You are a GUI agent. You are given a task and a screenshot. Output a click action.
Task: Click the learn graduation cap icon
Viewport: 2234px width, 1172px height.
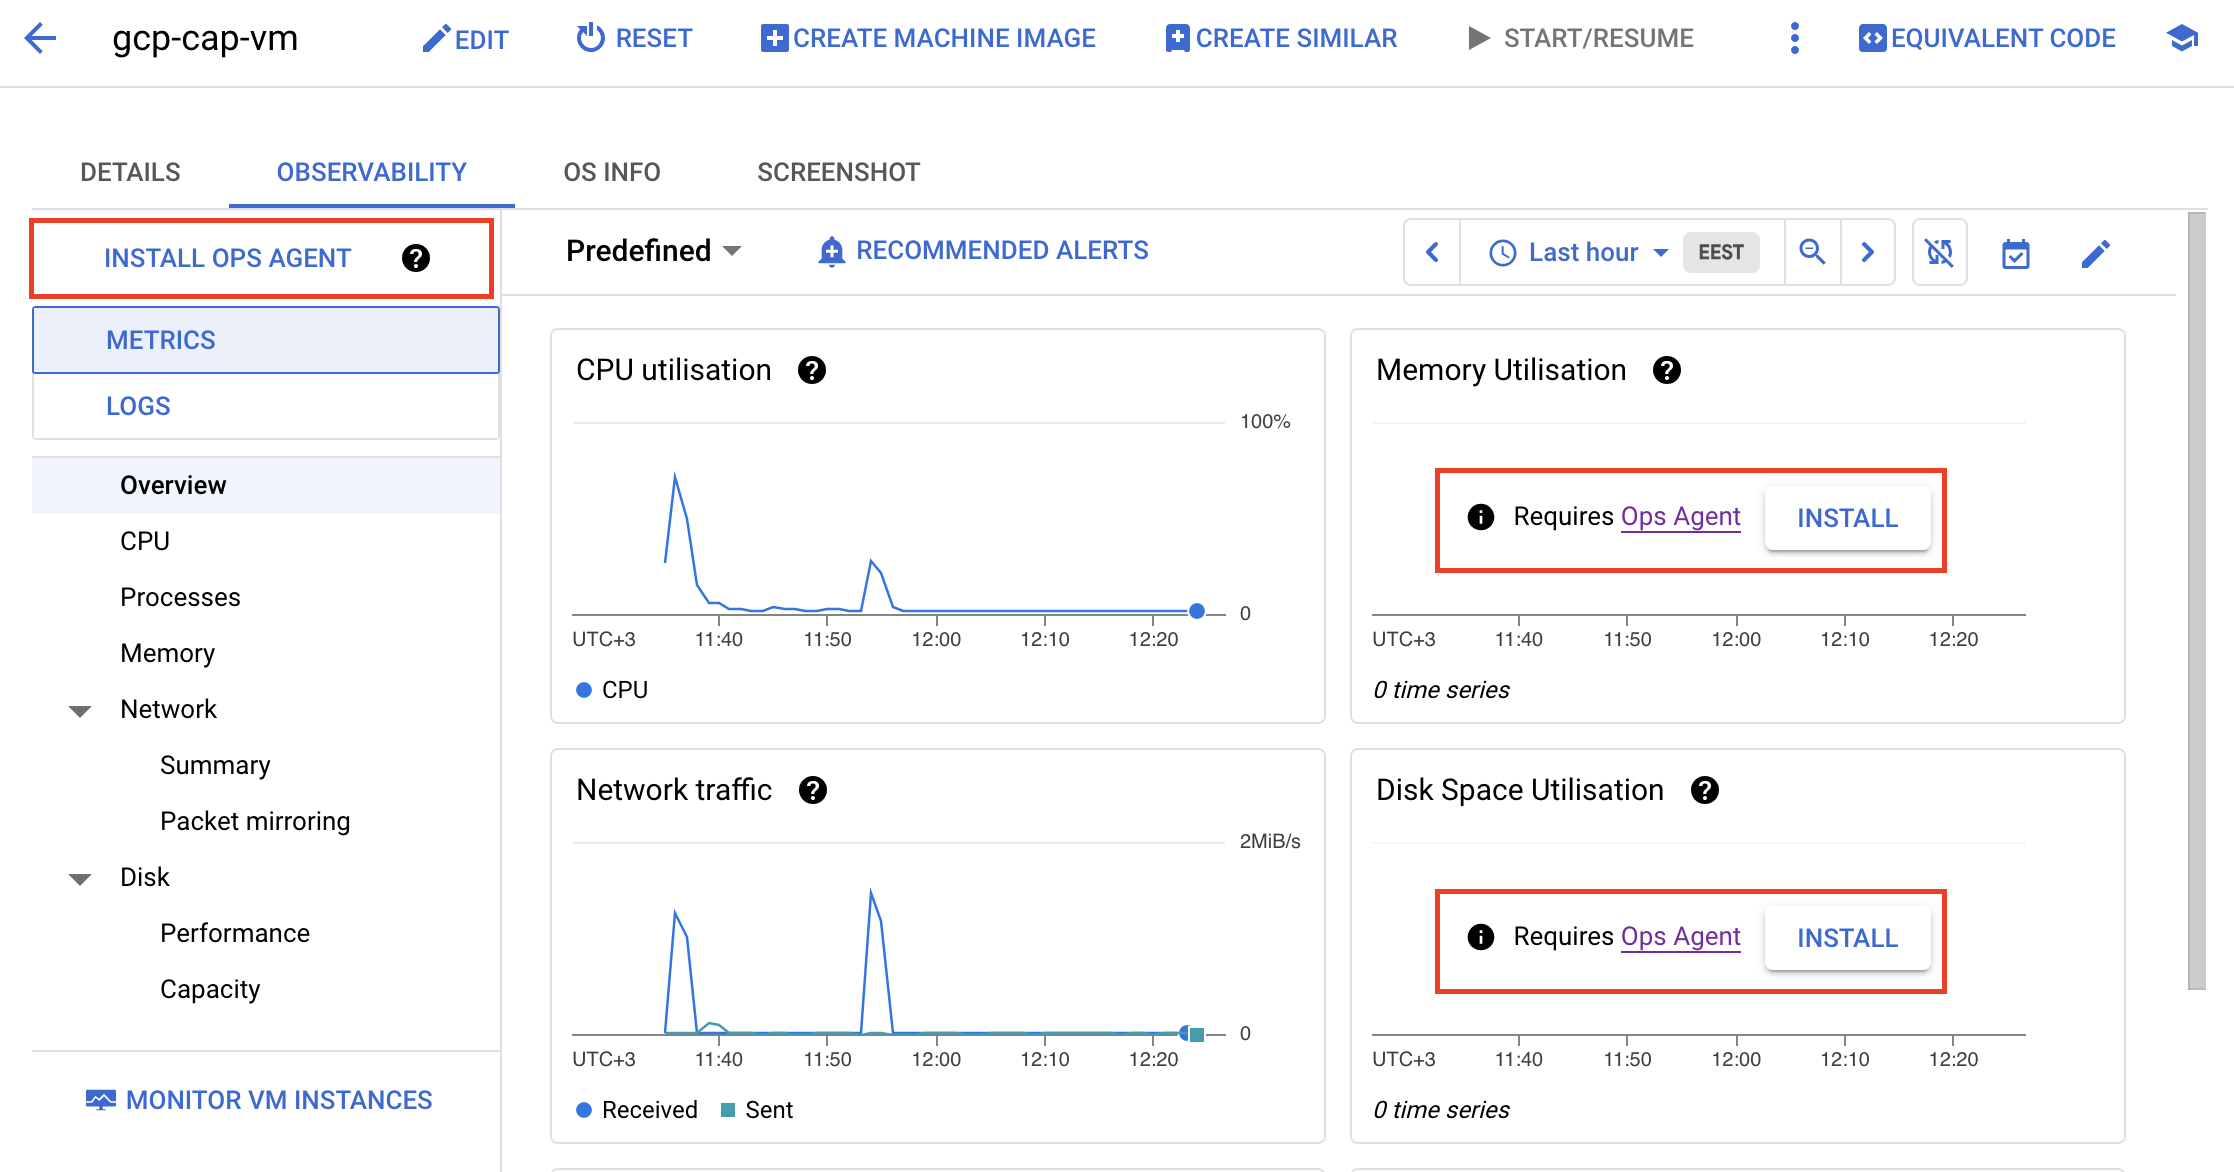(2182, 39)
